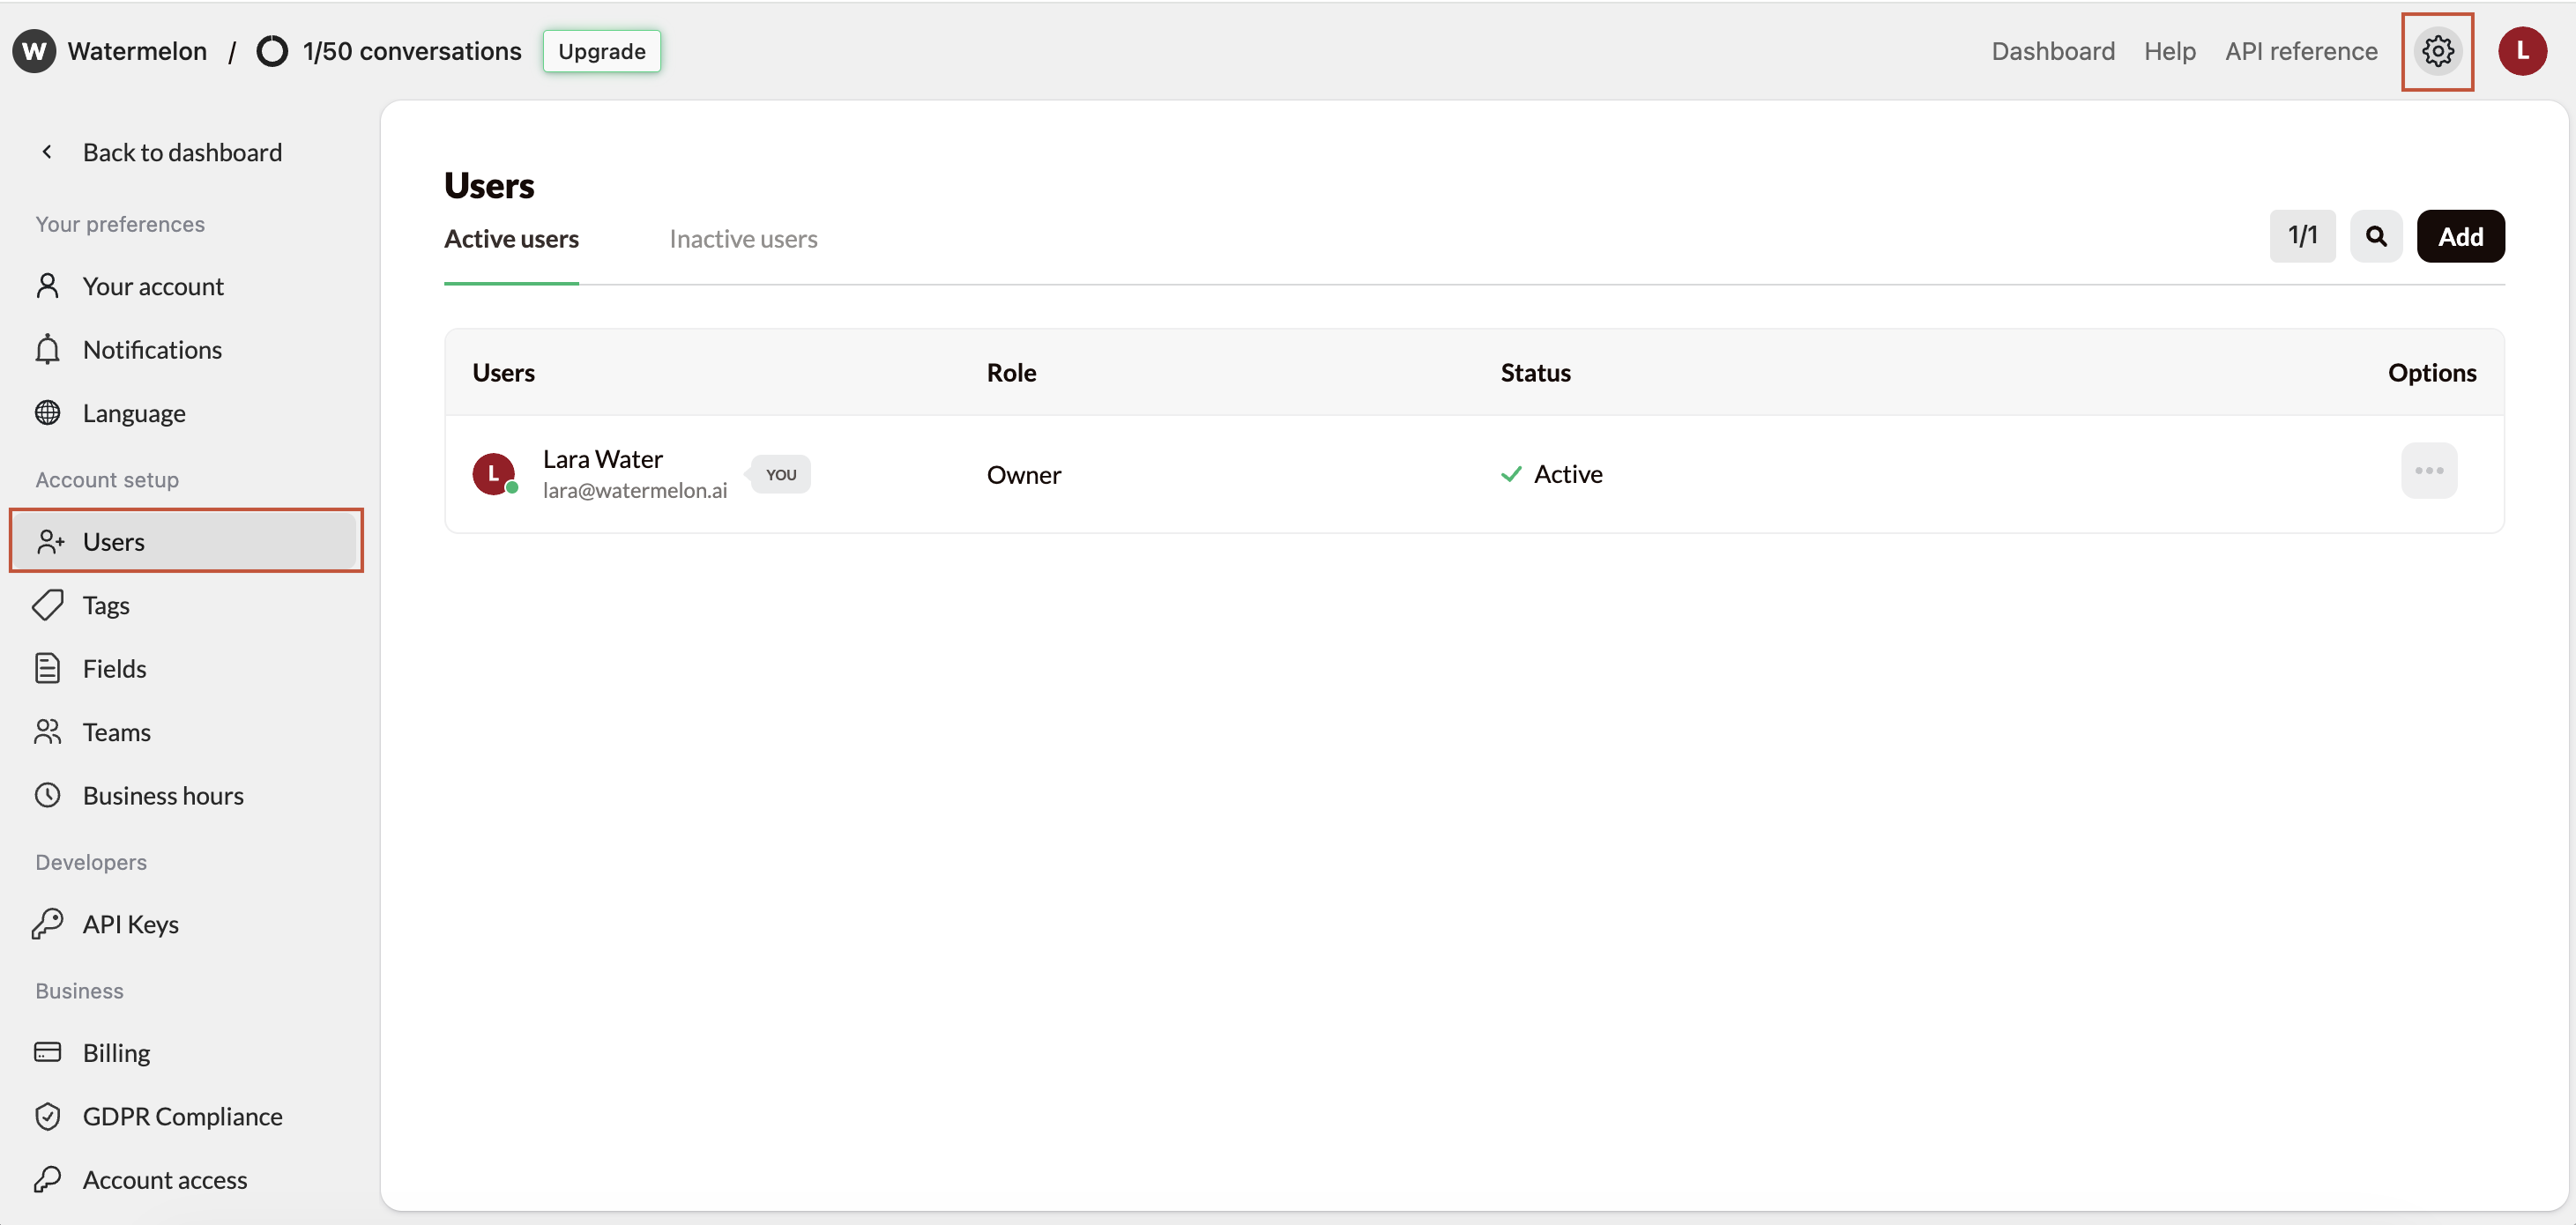Add a new user
Screen dimensions: 2576x1225
(2461, 236)
